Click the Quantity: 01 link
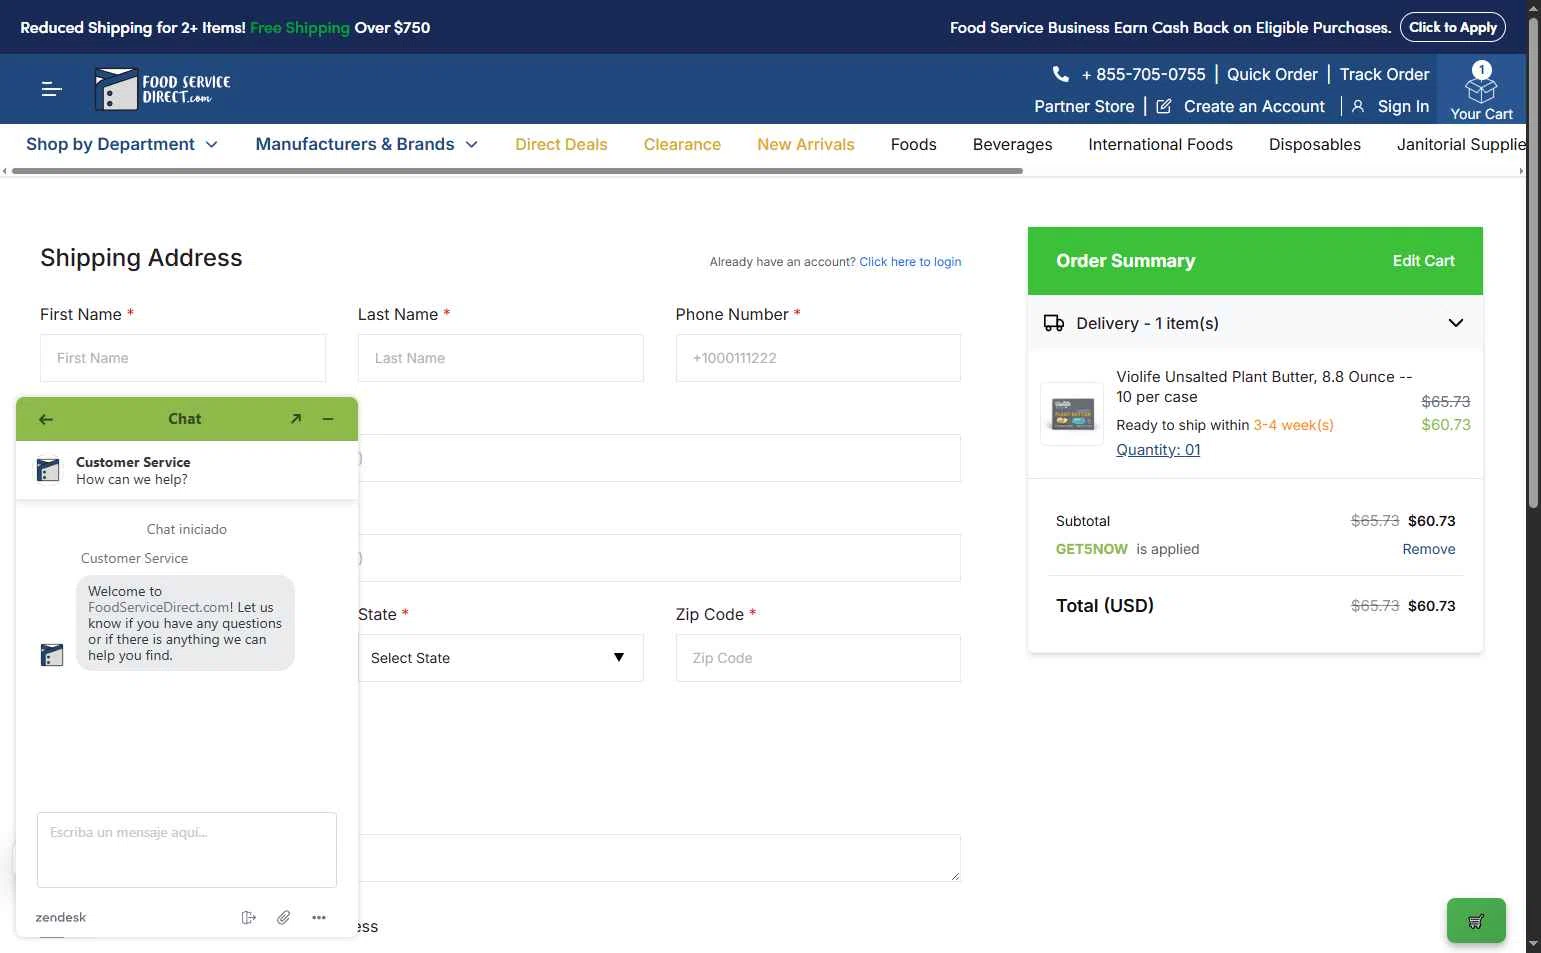The width and height of the screenshot is (1541, 953). [1158, 450]
